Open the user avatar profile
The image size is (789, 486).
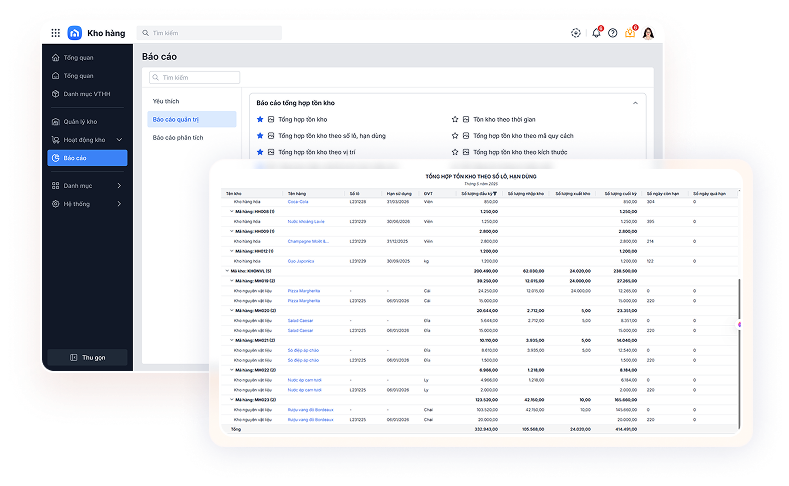click(x=649, y=33)
